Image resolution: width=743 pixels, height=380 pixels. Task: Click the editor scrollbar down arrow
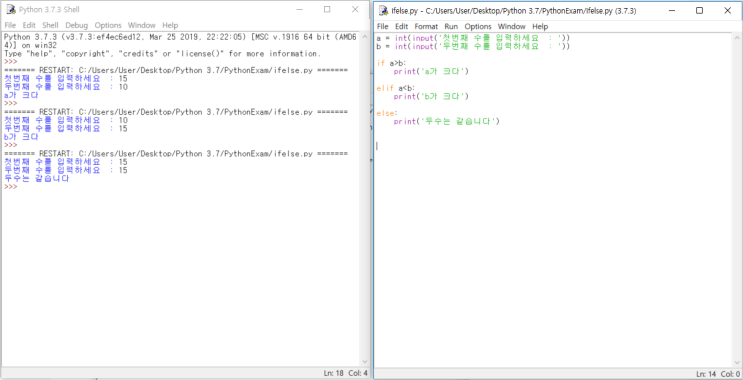click(737, 363)
